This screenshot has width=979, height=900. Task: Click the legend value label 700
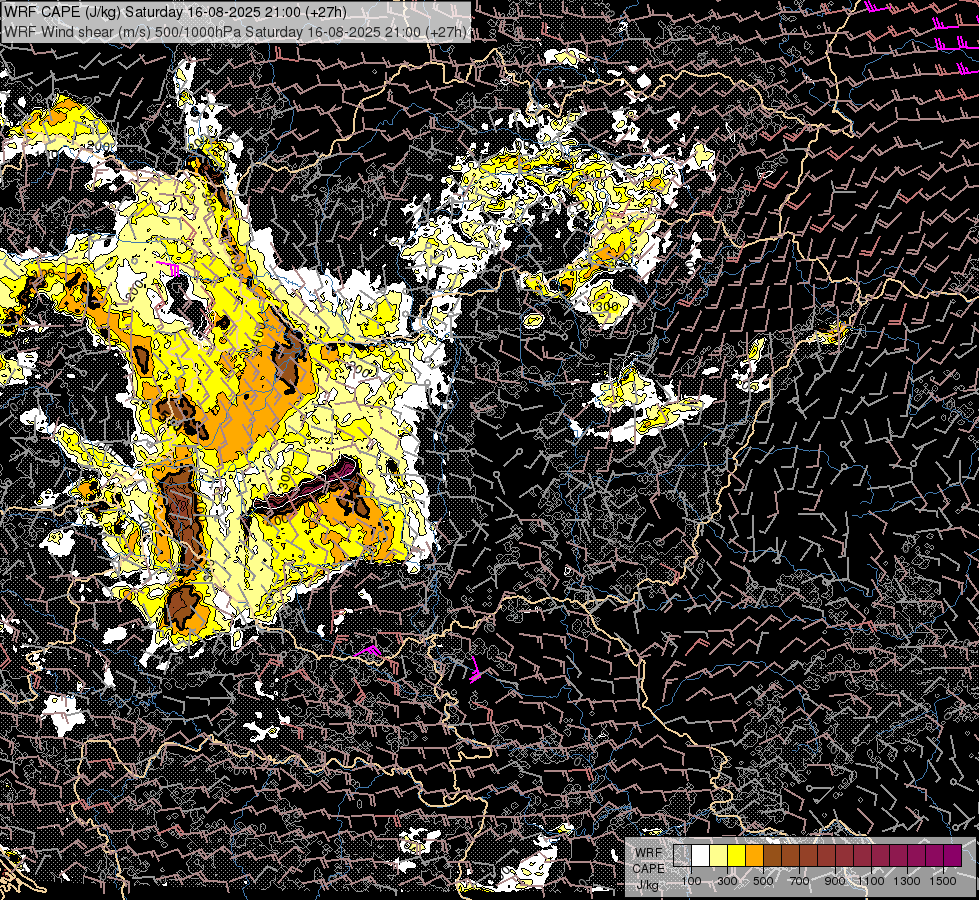point(799,881)
